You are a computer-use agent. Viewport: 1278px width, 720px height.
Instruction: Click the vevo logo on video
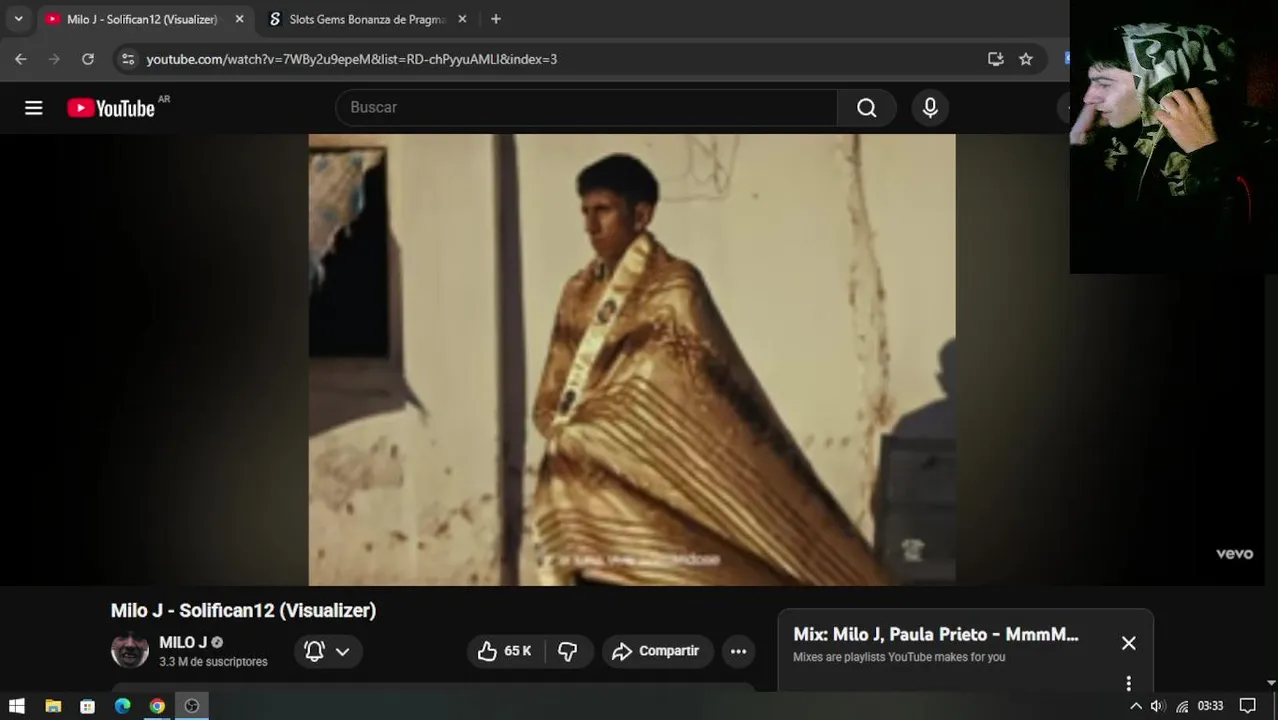pyautogui.click(x=1234, y=554)
